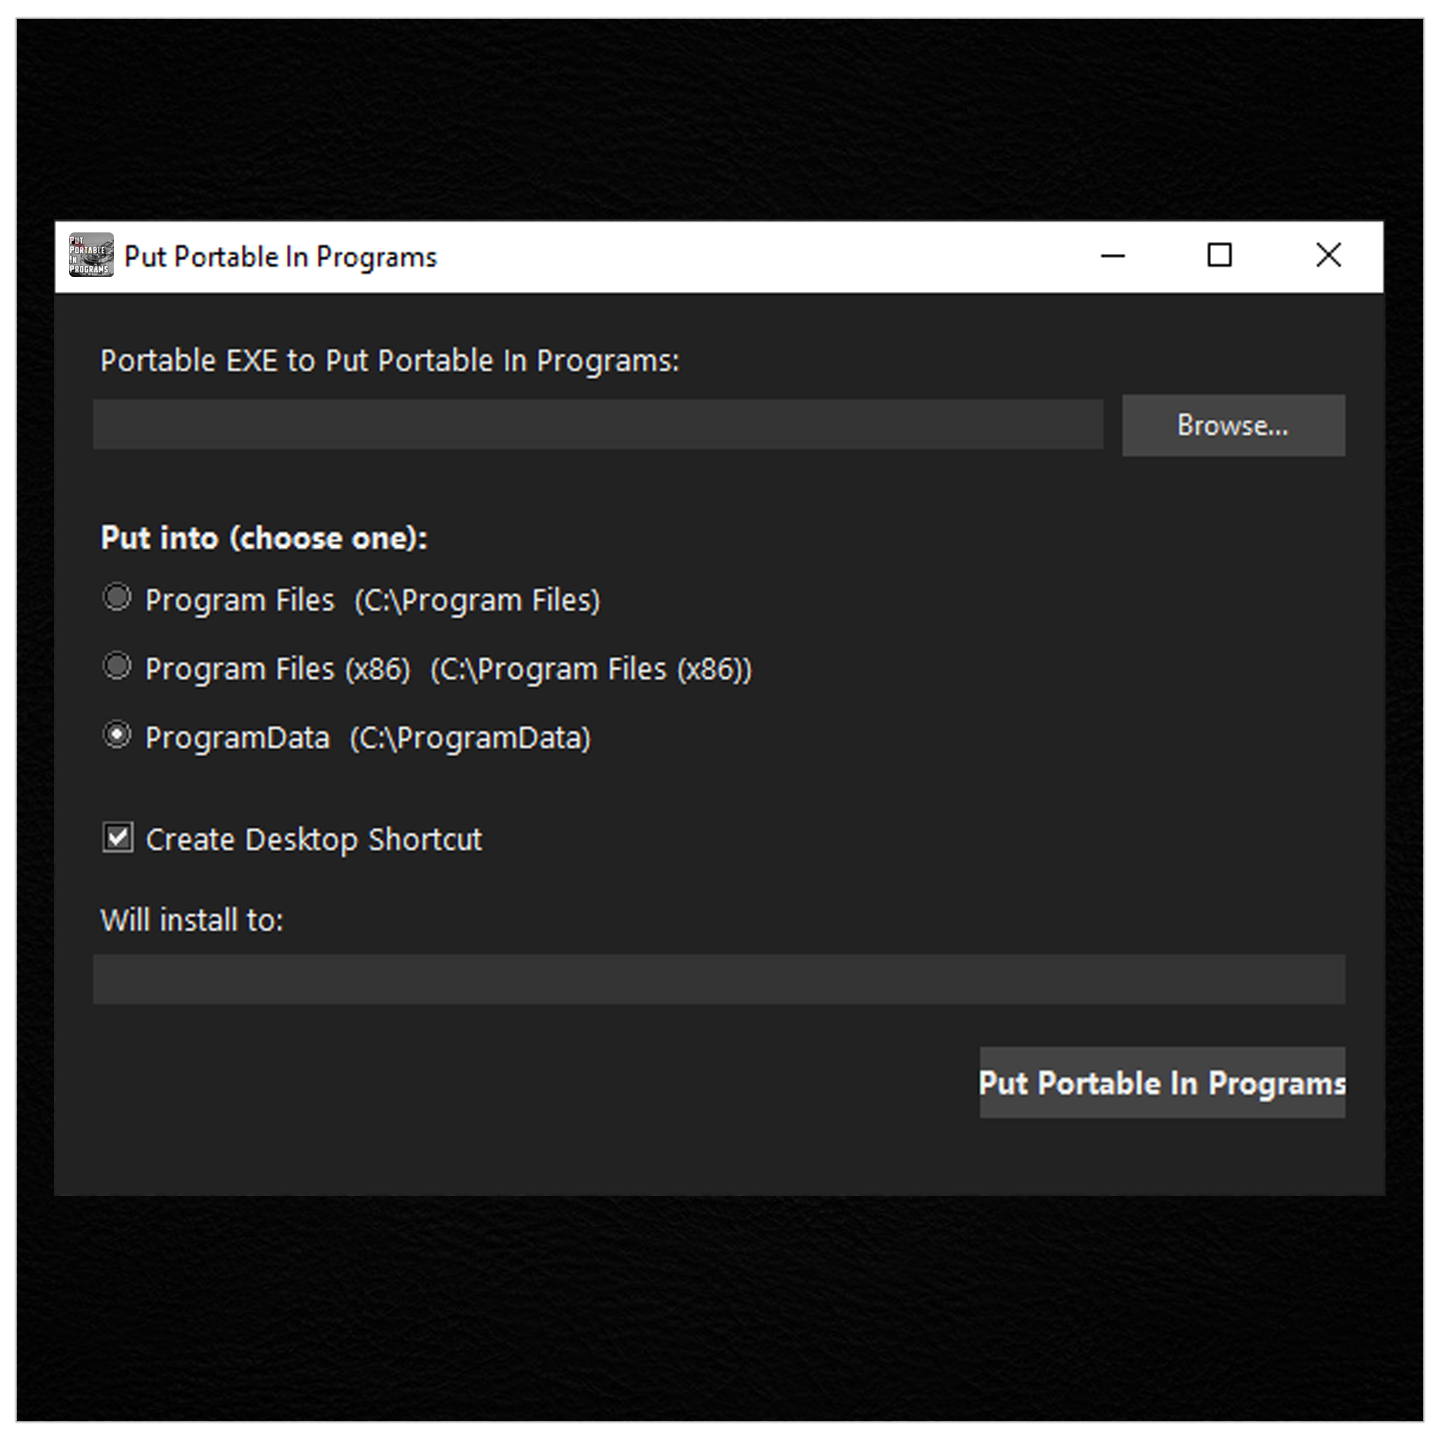The height and width of the screenshot is (1440, 1440).
Task: Click the Put Portable In Programs app icon
Action: [x=90, y=256]
